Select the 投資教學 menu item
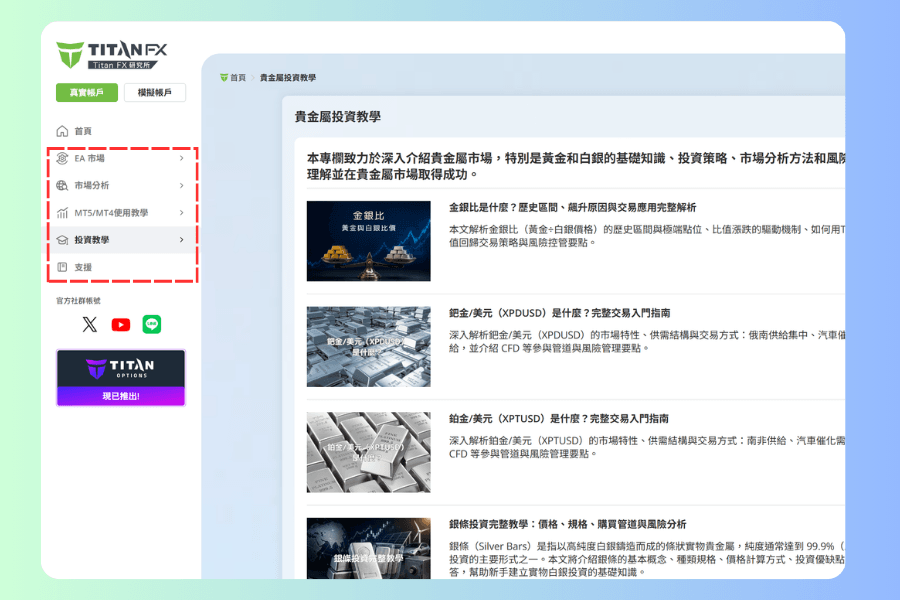Viewport: 900px width, 600px height. tap(121, 240)
